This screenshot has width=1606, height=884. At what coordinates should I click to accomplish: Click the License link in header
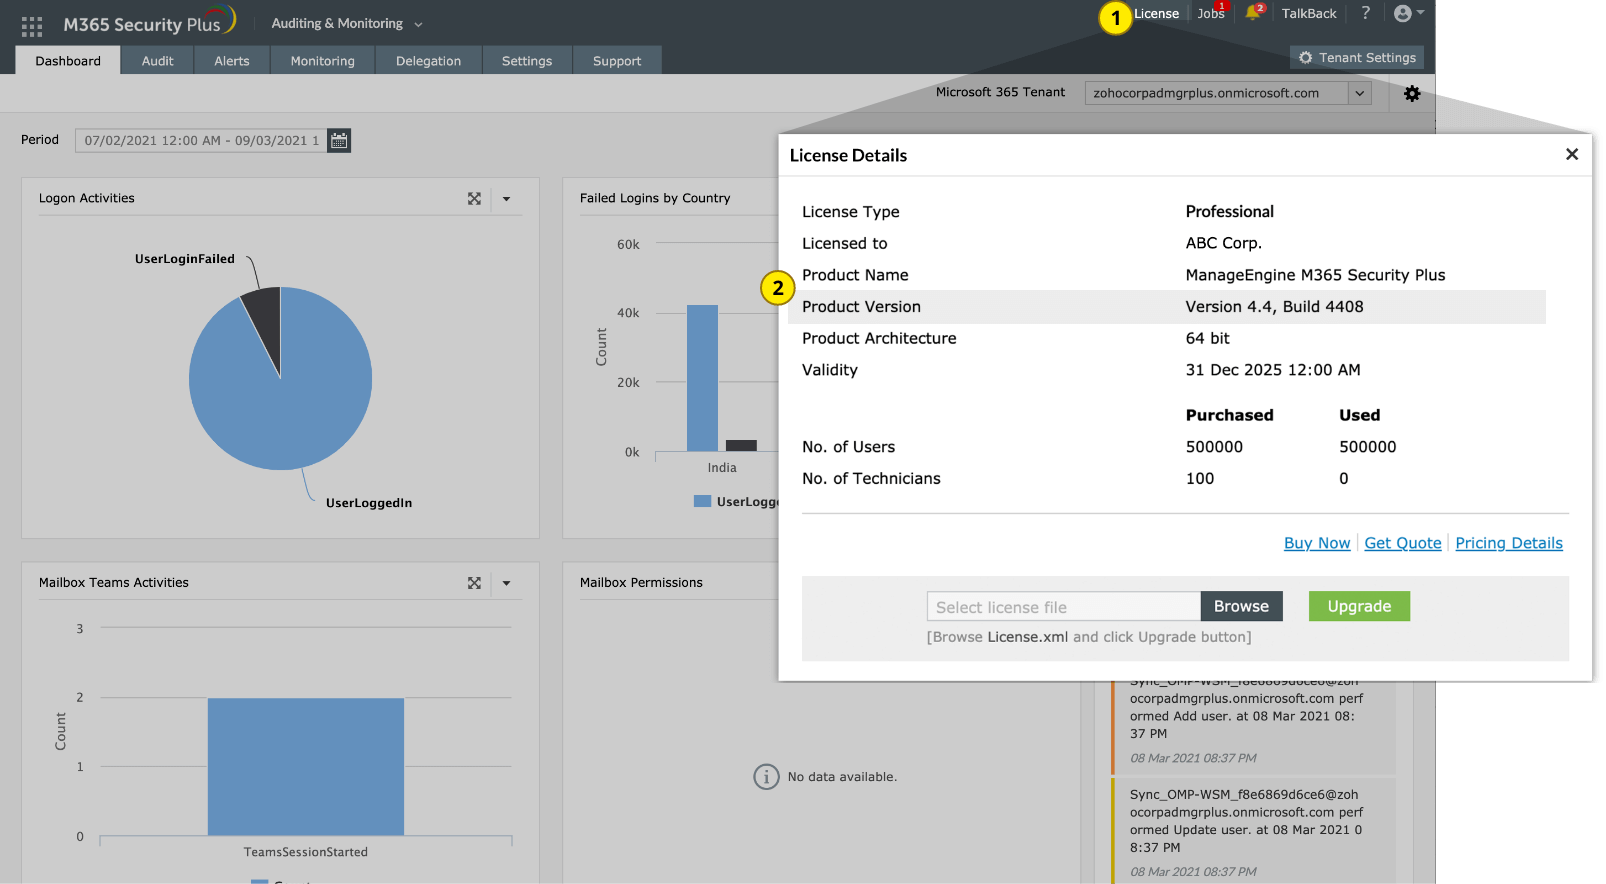[1156, 13]
